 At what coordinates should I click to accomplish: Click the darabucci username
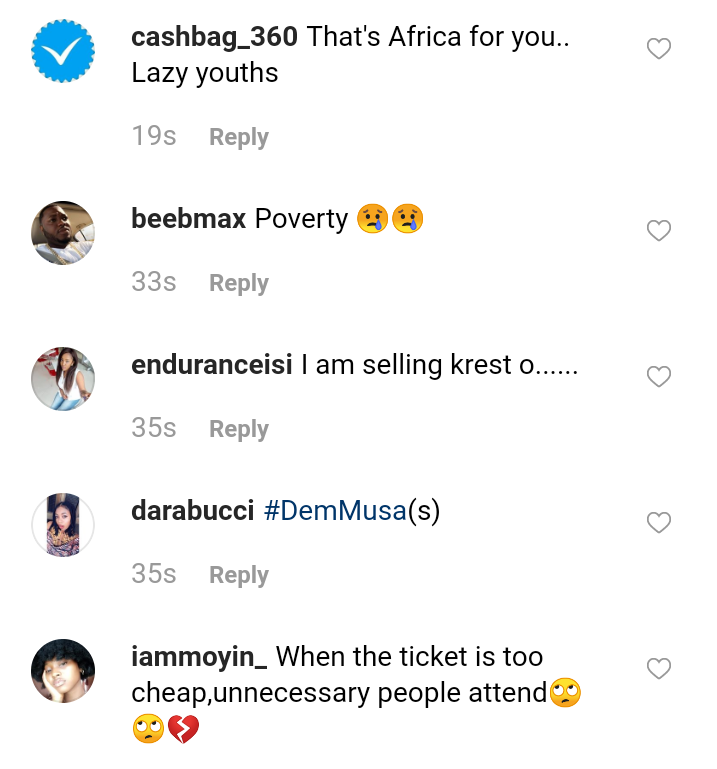(x=190, y=511)
